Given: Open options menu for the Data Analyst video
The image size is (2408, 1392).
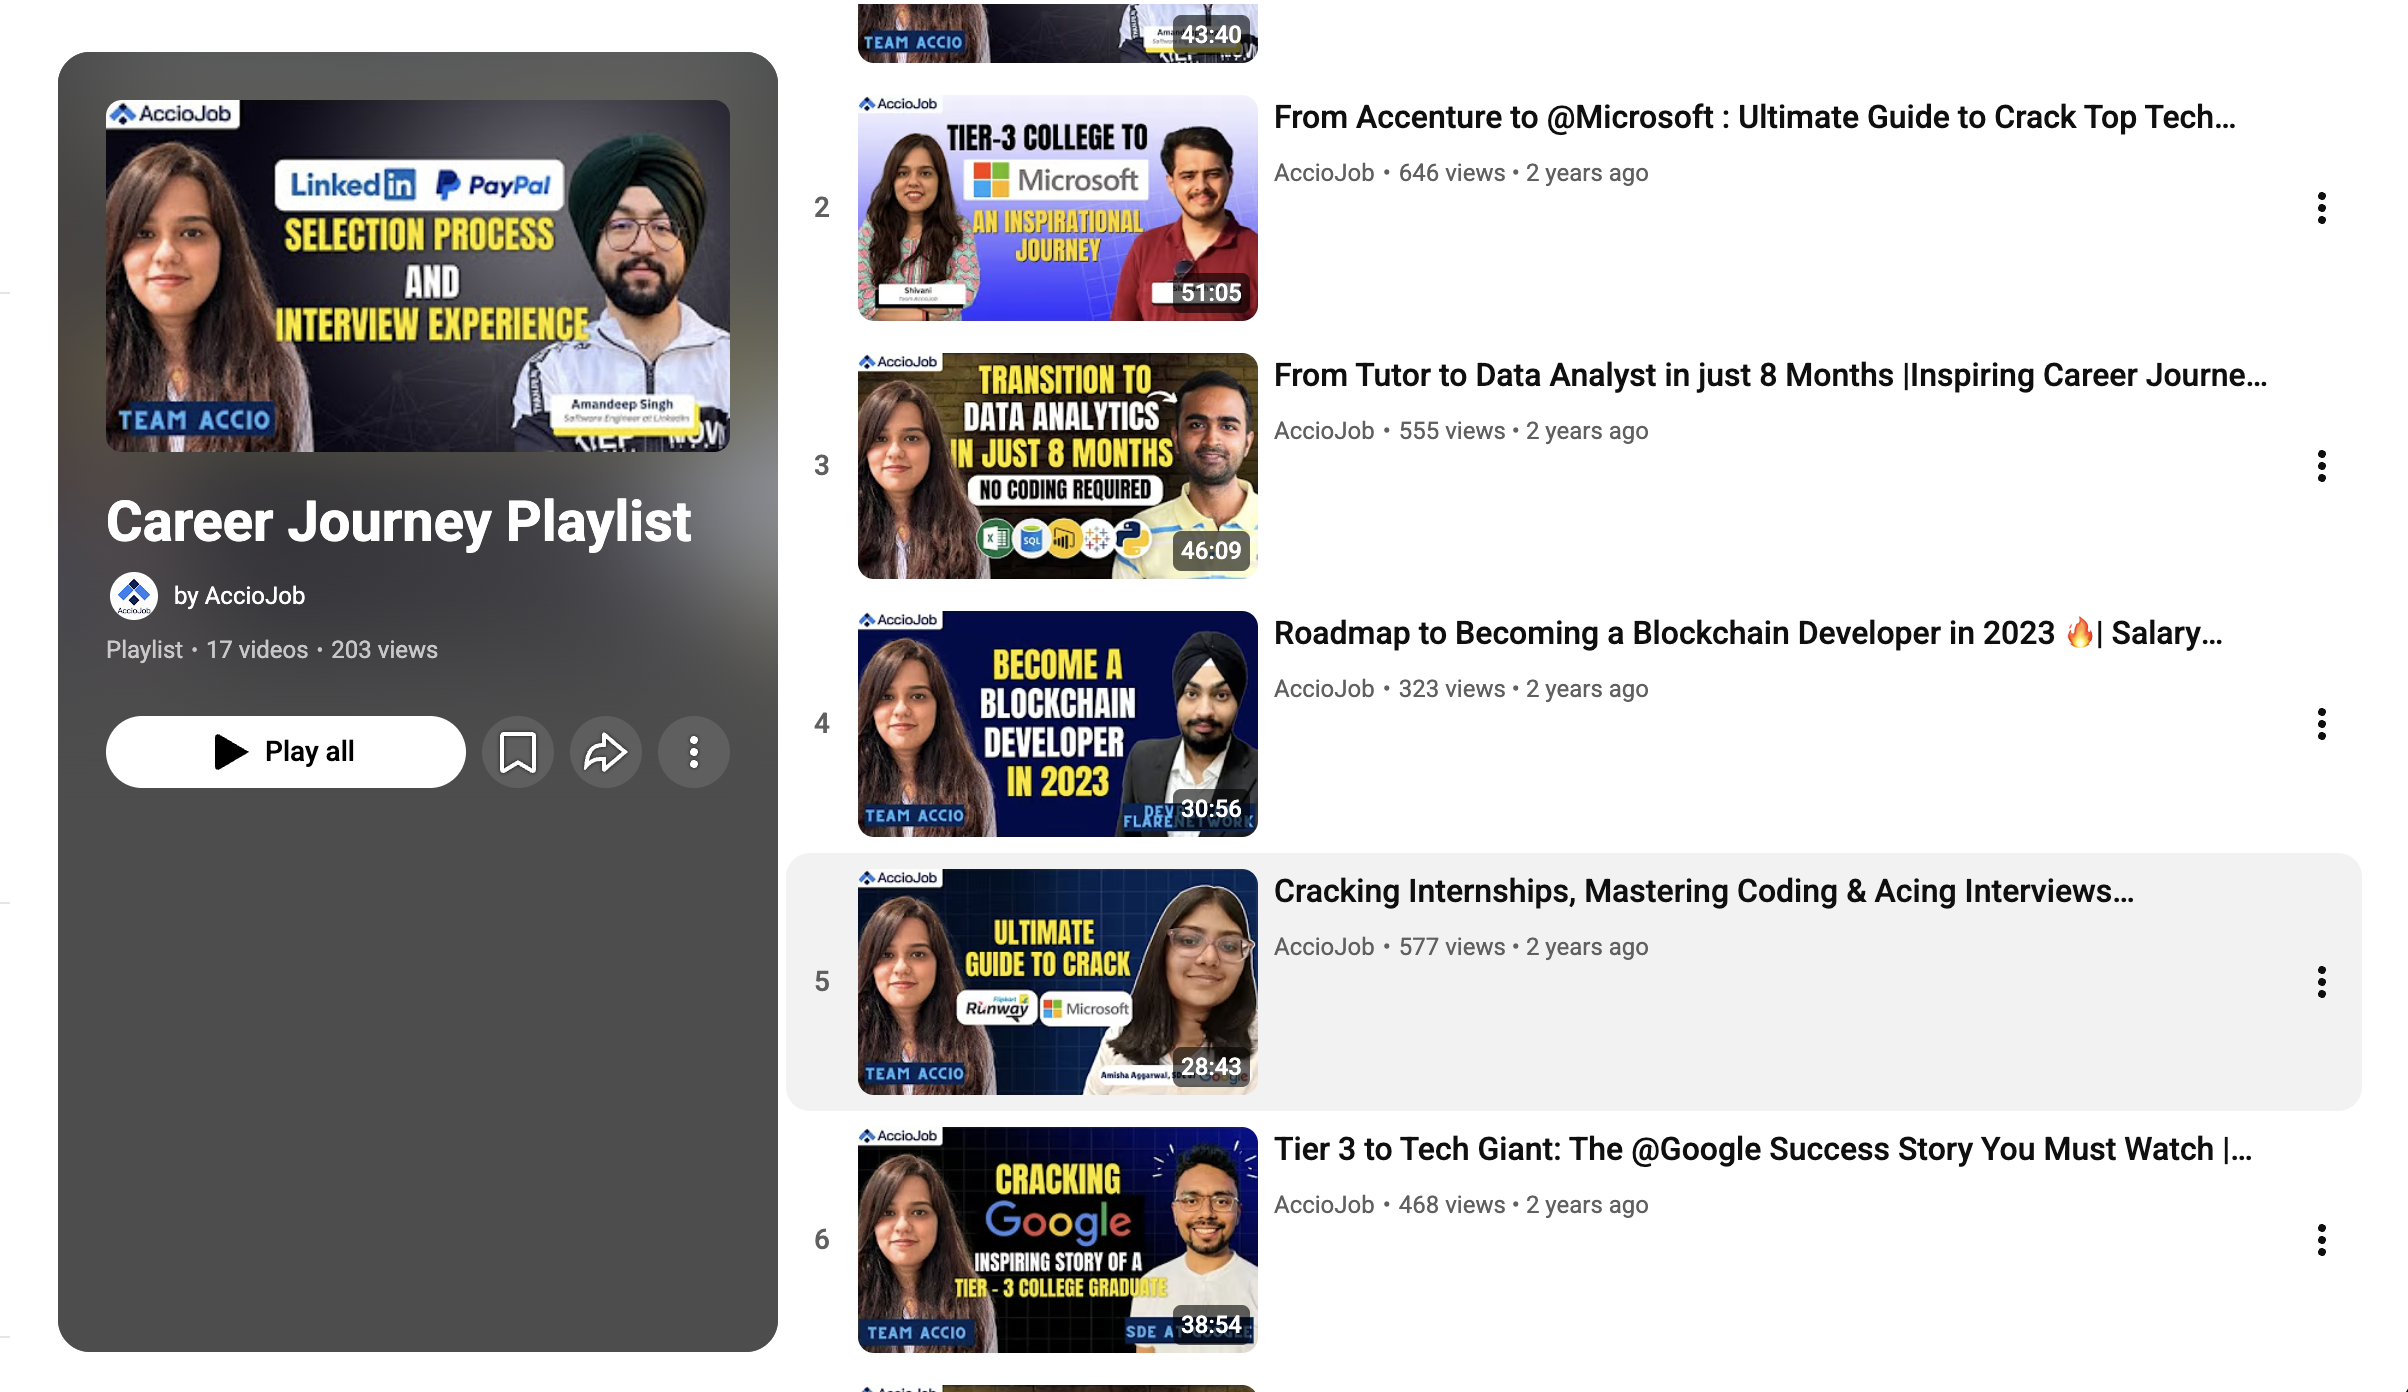Looking at the screenshot, I should coord(2320,464).
